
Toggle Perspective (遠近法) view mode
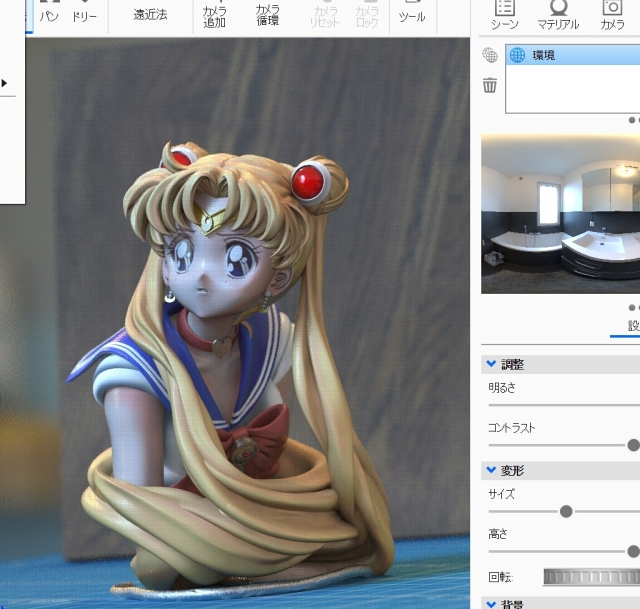(150, 14)
